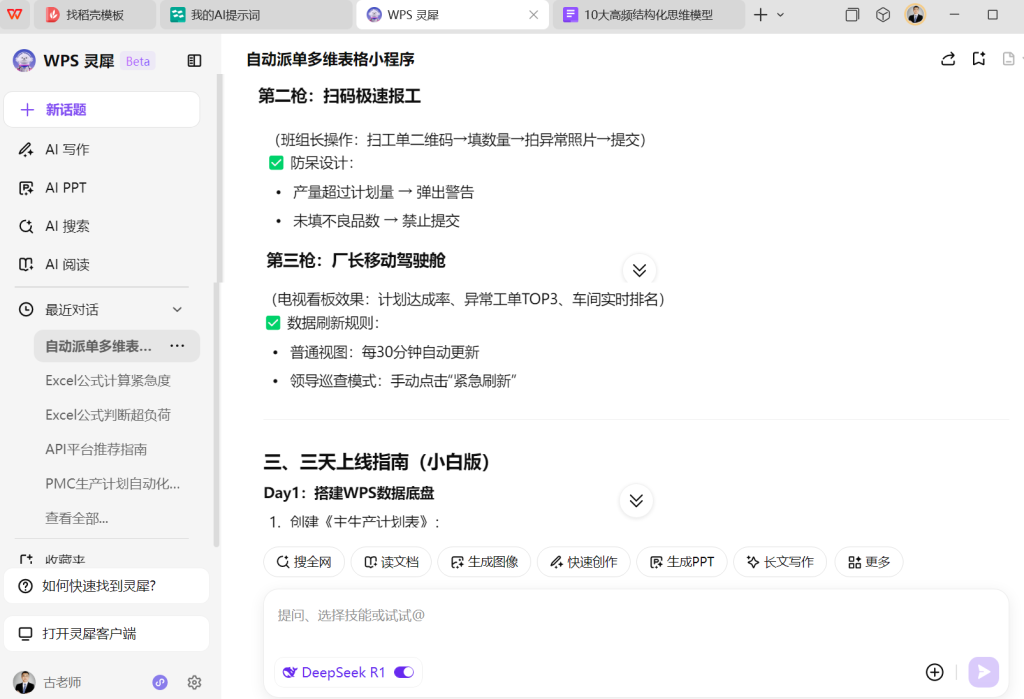Open 自动派单多维表 conversation
This screenshot has height=699, width=1024.
tap(98, 346)
